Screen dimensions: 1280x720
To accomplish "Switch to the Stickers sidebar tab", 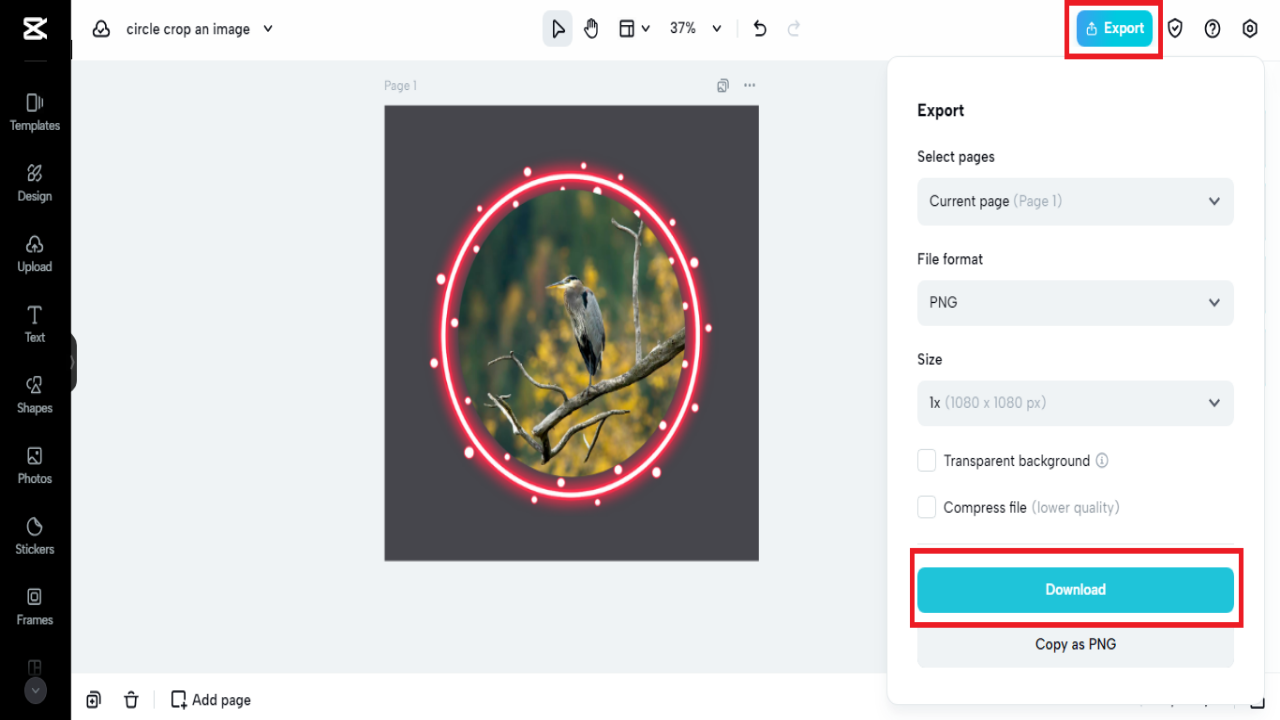I will [x=35, y=535].
